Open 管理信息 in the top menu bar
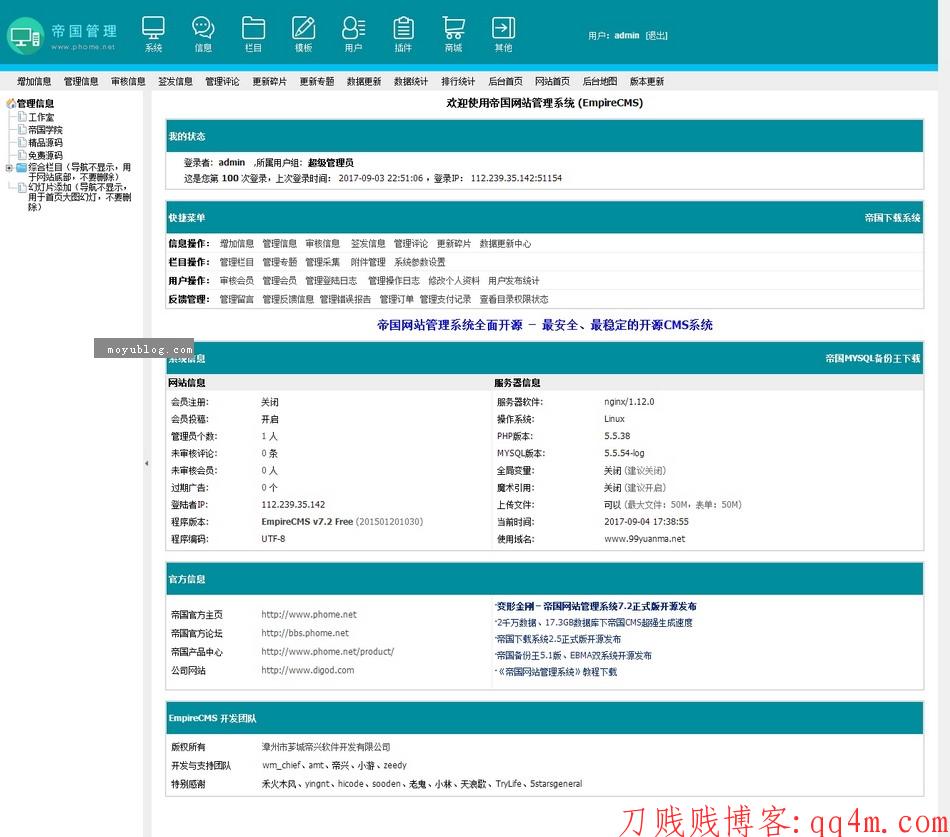Image resolution: width=950 pixels, height=837 pixels. click(x=81, y=81)
